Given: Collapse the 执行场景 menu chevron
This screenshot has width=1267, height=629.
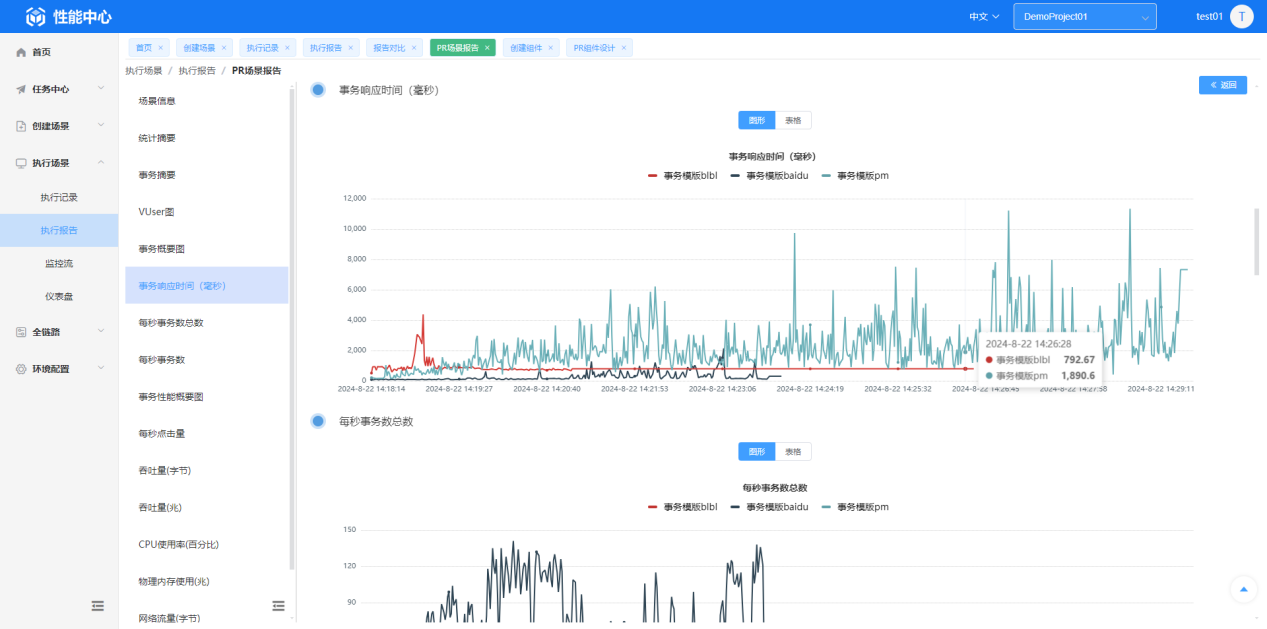Looking at the screenshot, I should 101,163.
